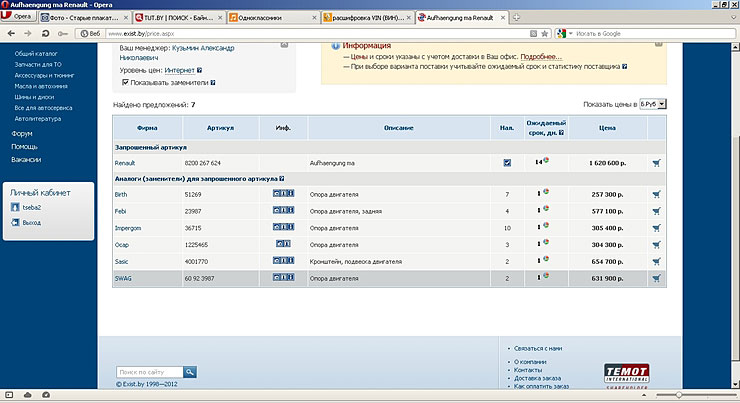740x403 pixels.
Task: Click the Opera Turbo icon in status bar
Action: [x=46, y=395]
